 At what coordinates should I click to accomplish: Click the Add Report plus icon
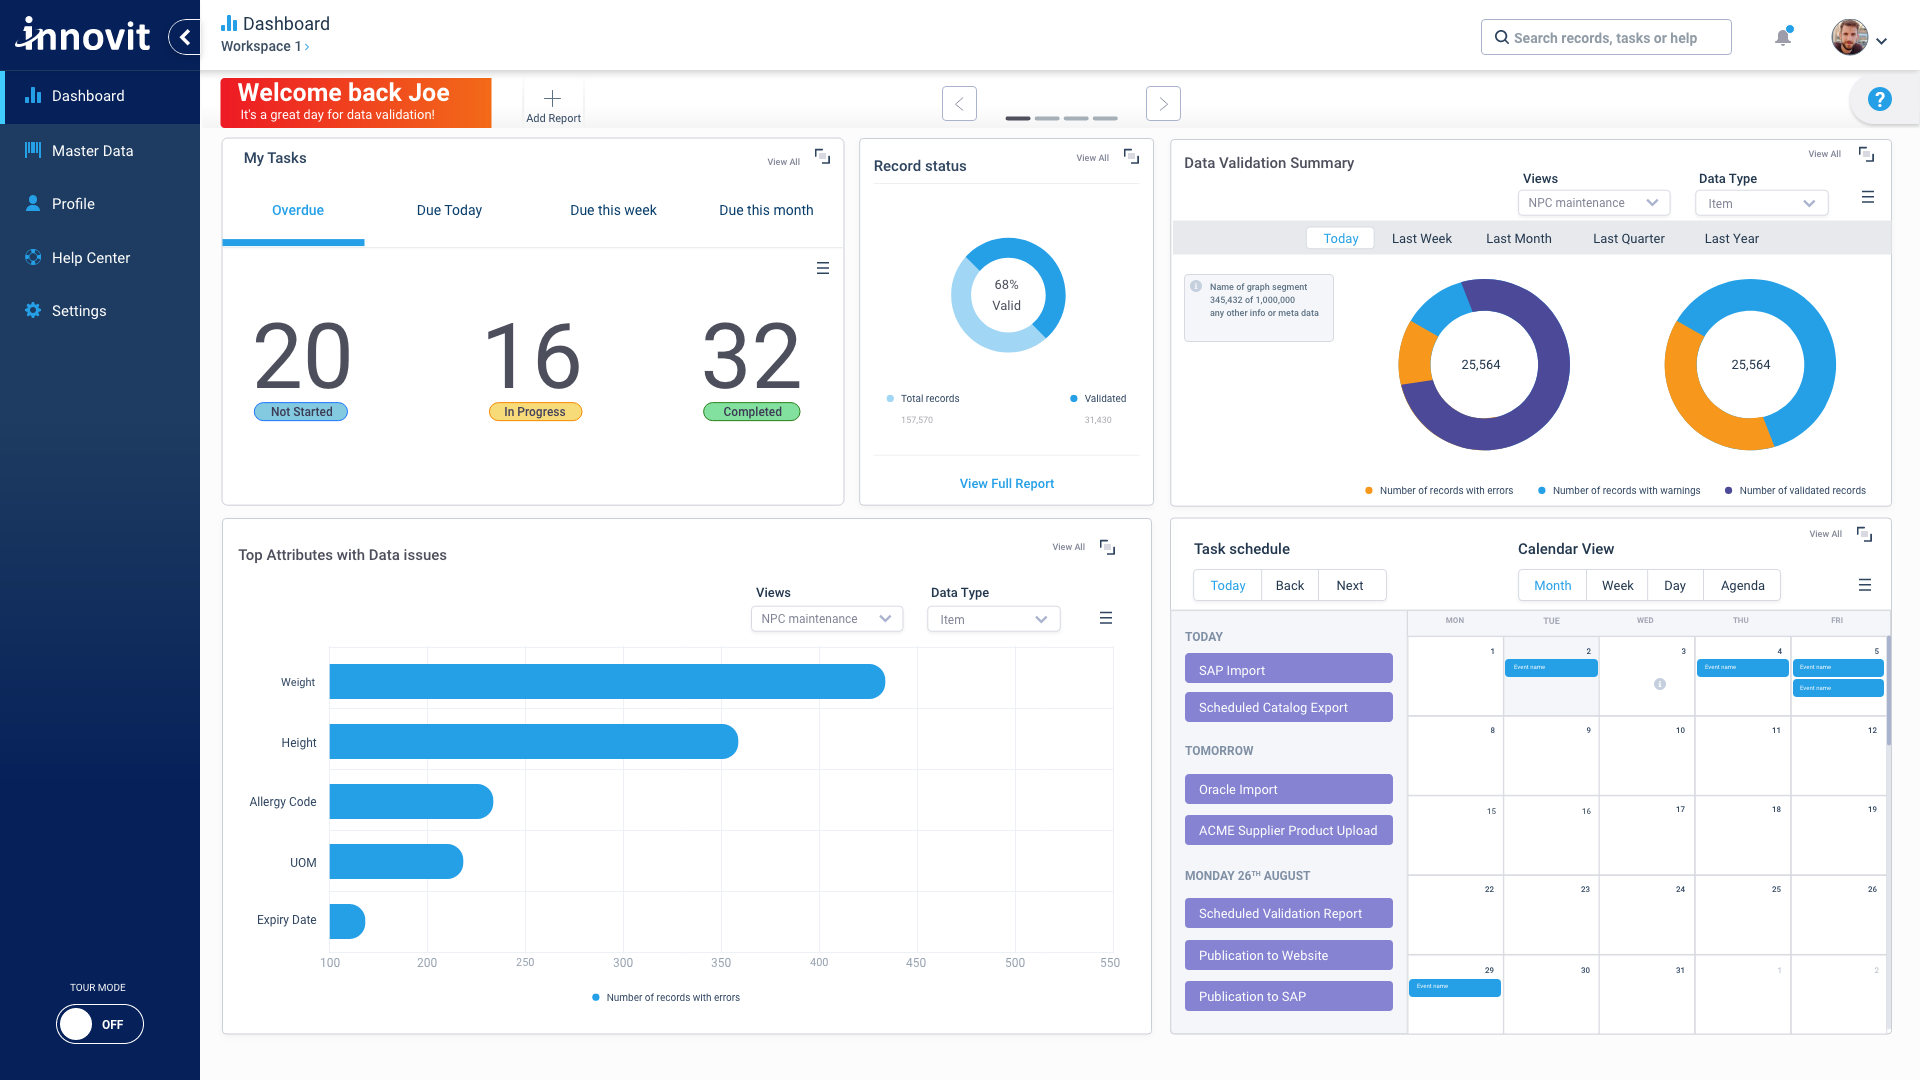click(552, 98)
